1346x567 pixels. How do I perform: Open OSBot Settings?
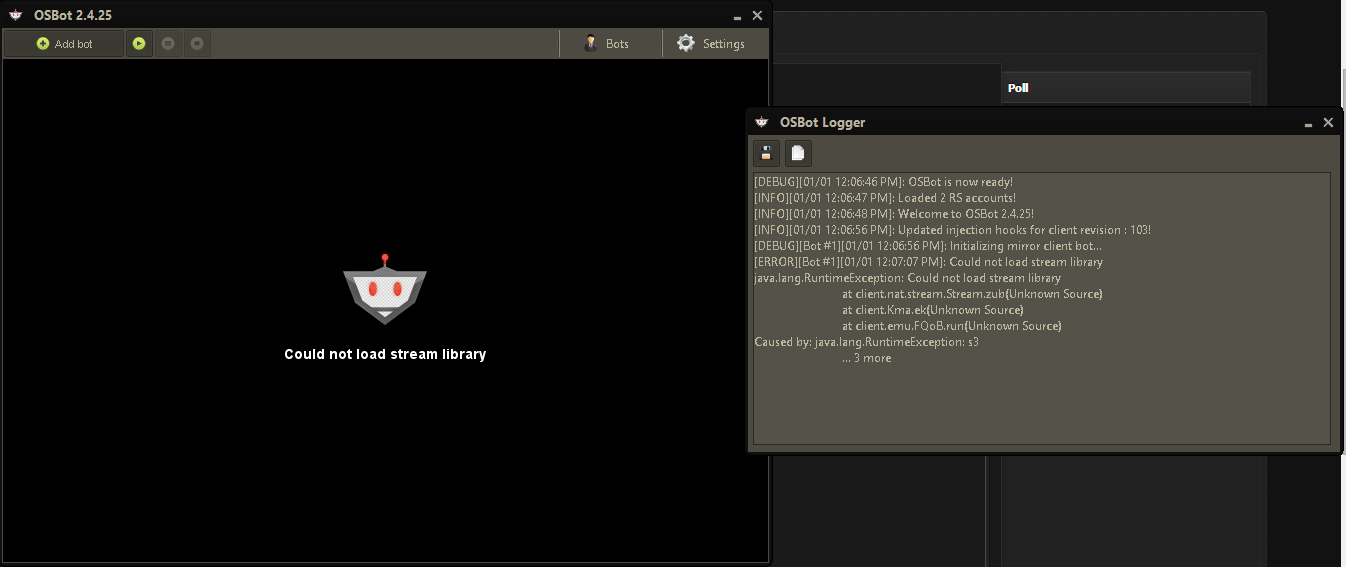(x=715, y=44)
